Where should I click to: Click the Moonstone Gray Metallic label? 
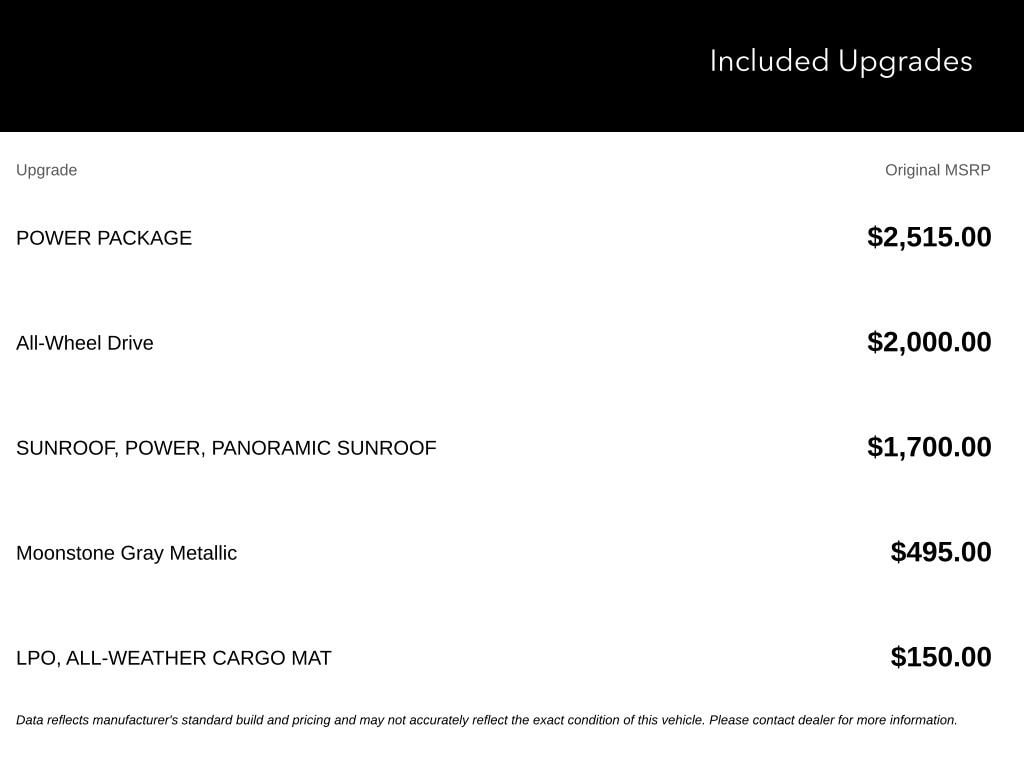click(x=127, y=553)
